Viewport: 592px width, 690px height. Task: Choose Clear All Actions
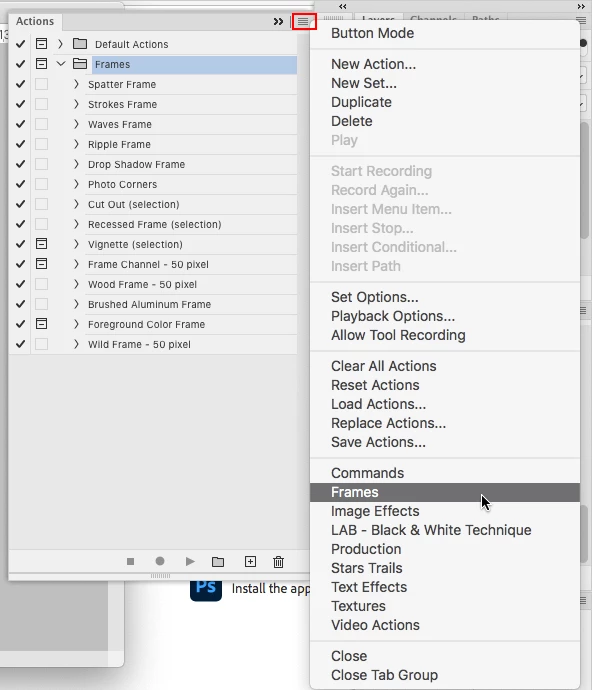point(445,366)
